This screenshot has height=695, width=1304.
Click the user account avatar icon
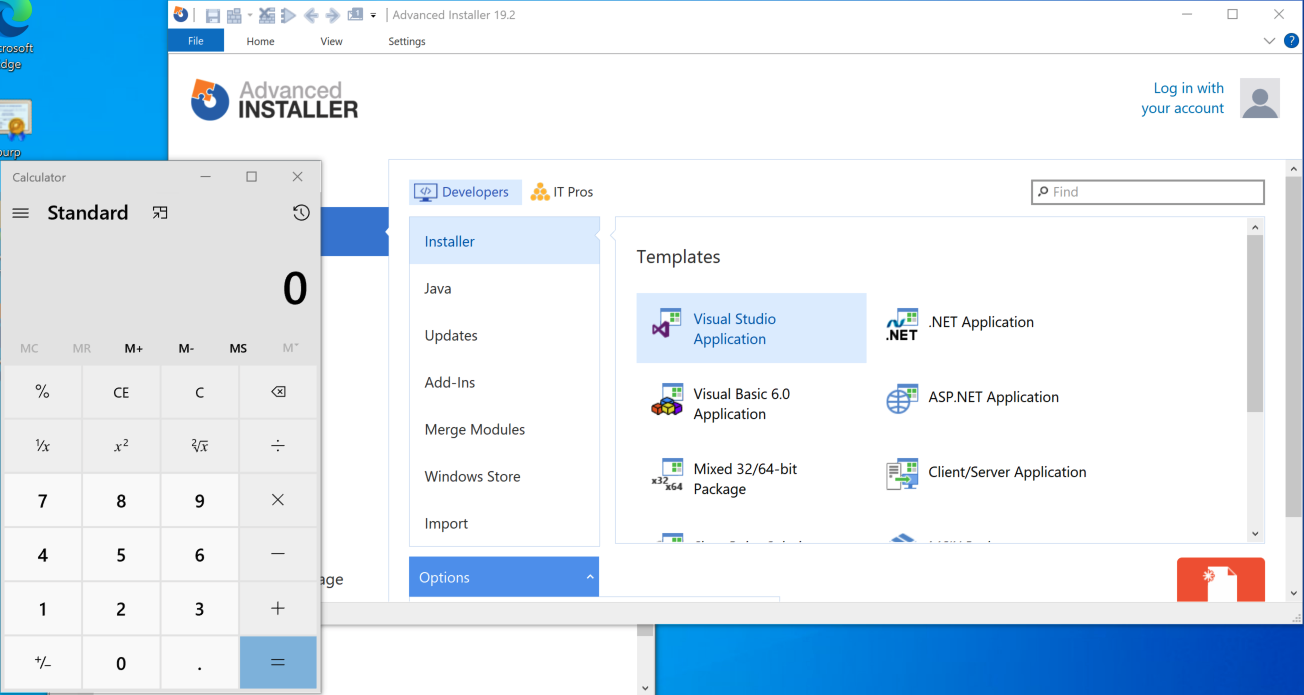1260,98
